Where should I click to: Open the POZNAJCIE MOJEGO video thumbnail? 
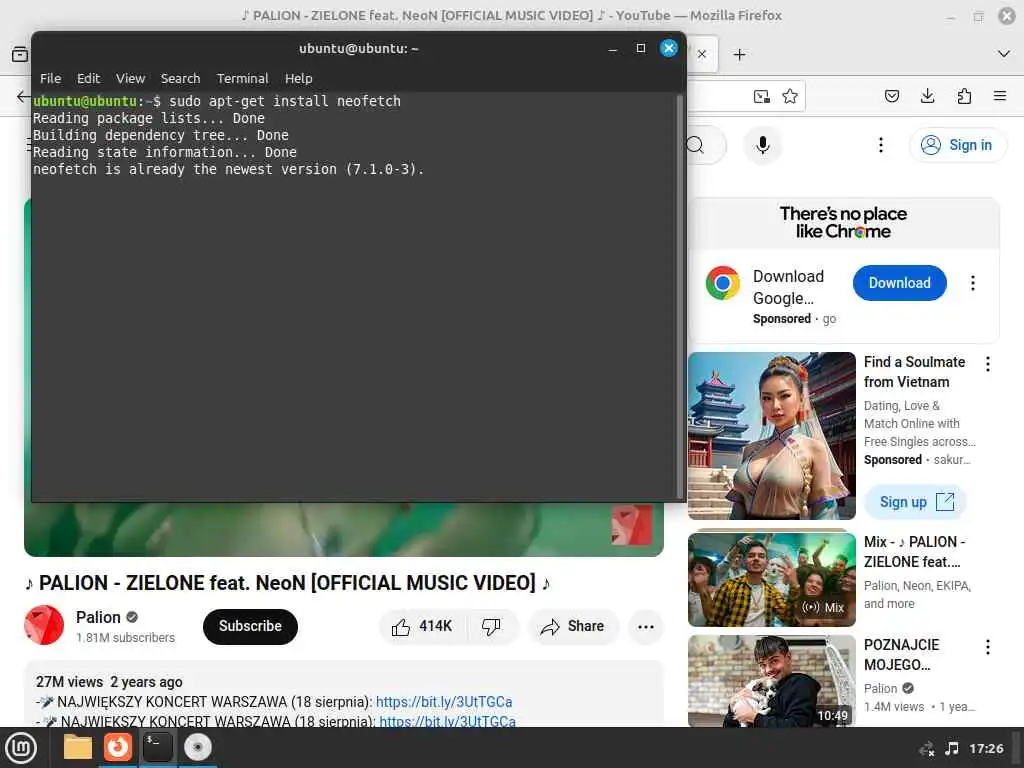click(771, 680)
